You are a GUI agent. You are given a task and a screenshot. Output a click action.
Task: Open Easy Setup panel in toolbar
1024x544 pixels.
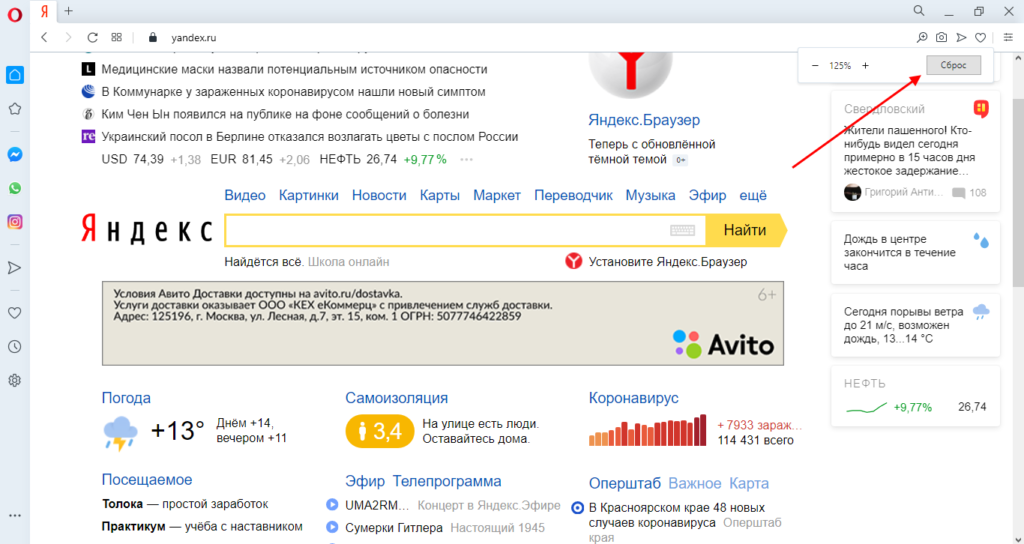click(1008, 37)
